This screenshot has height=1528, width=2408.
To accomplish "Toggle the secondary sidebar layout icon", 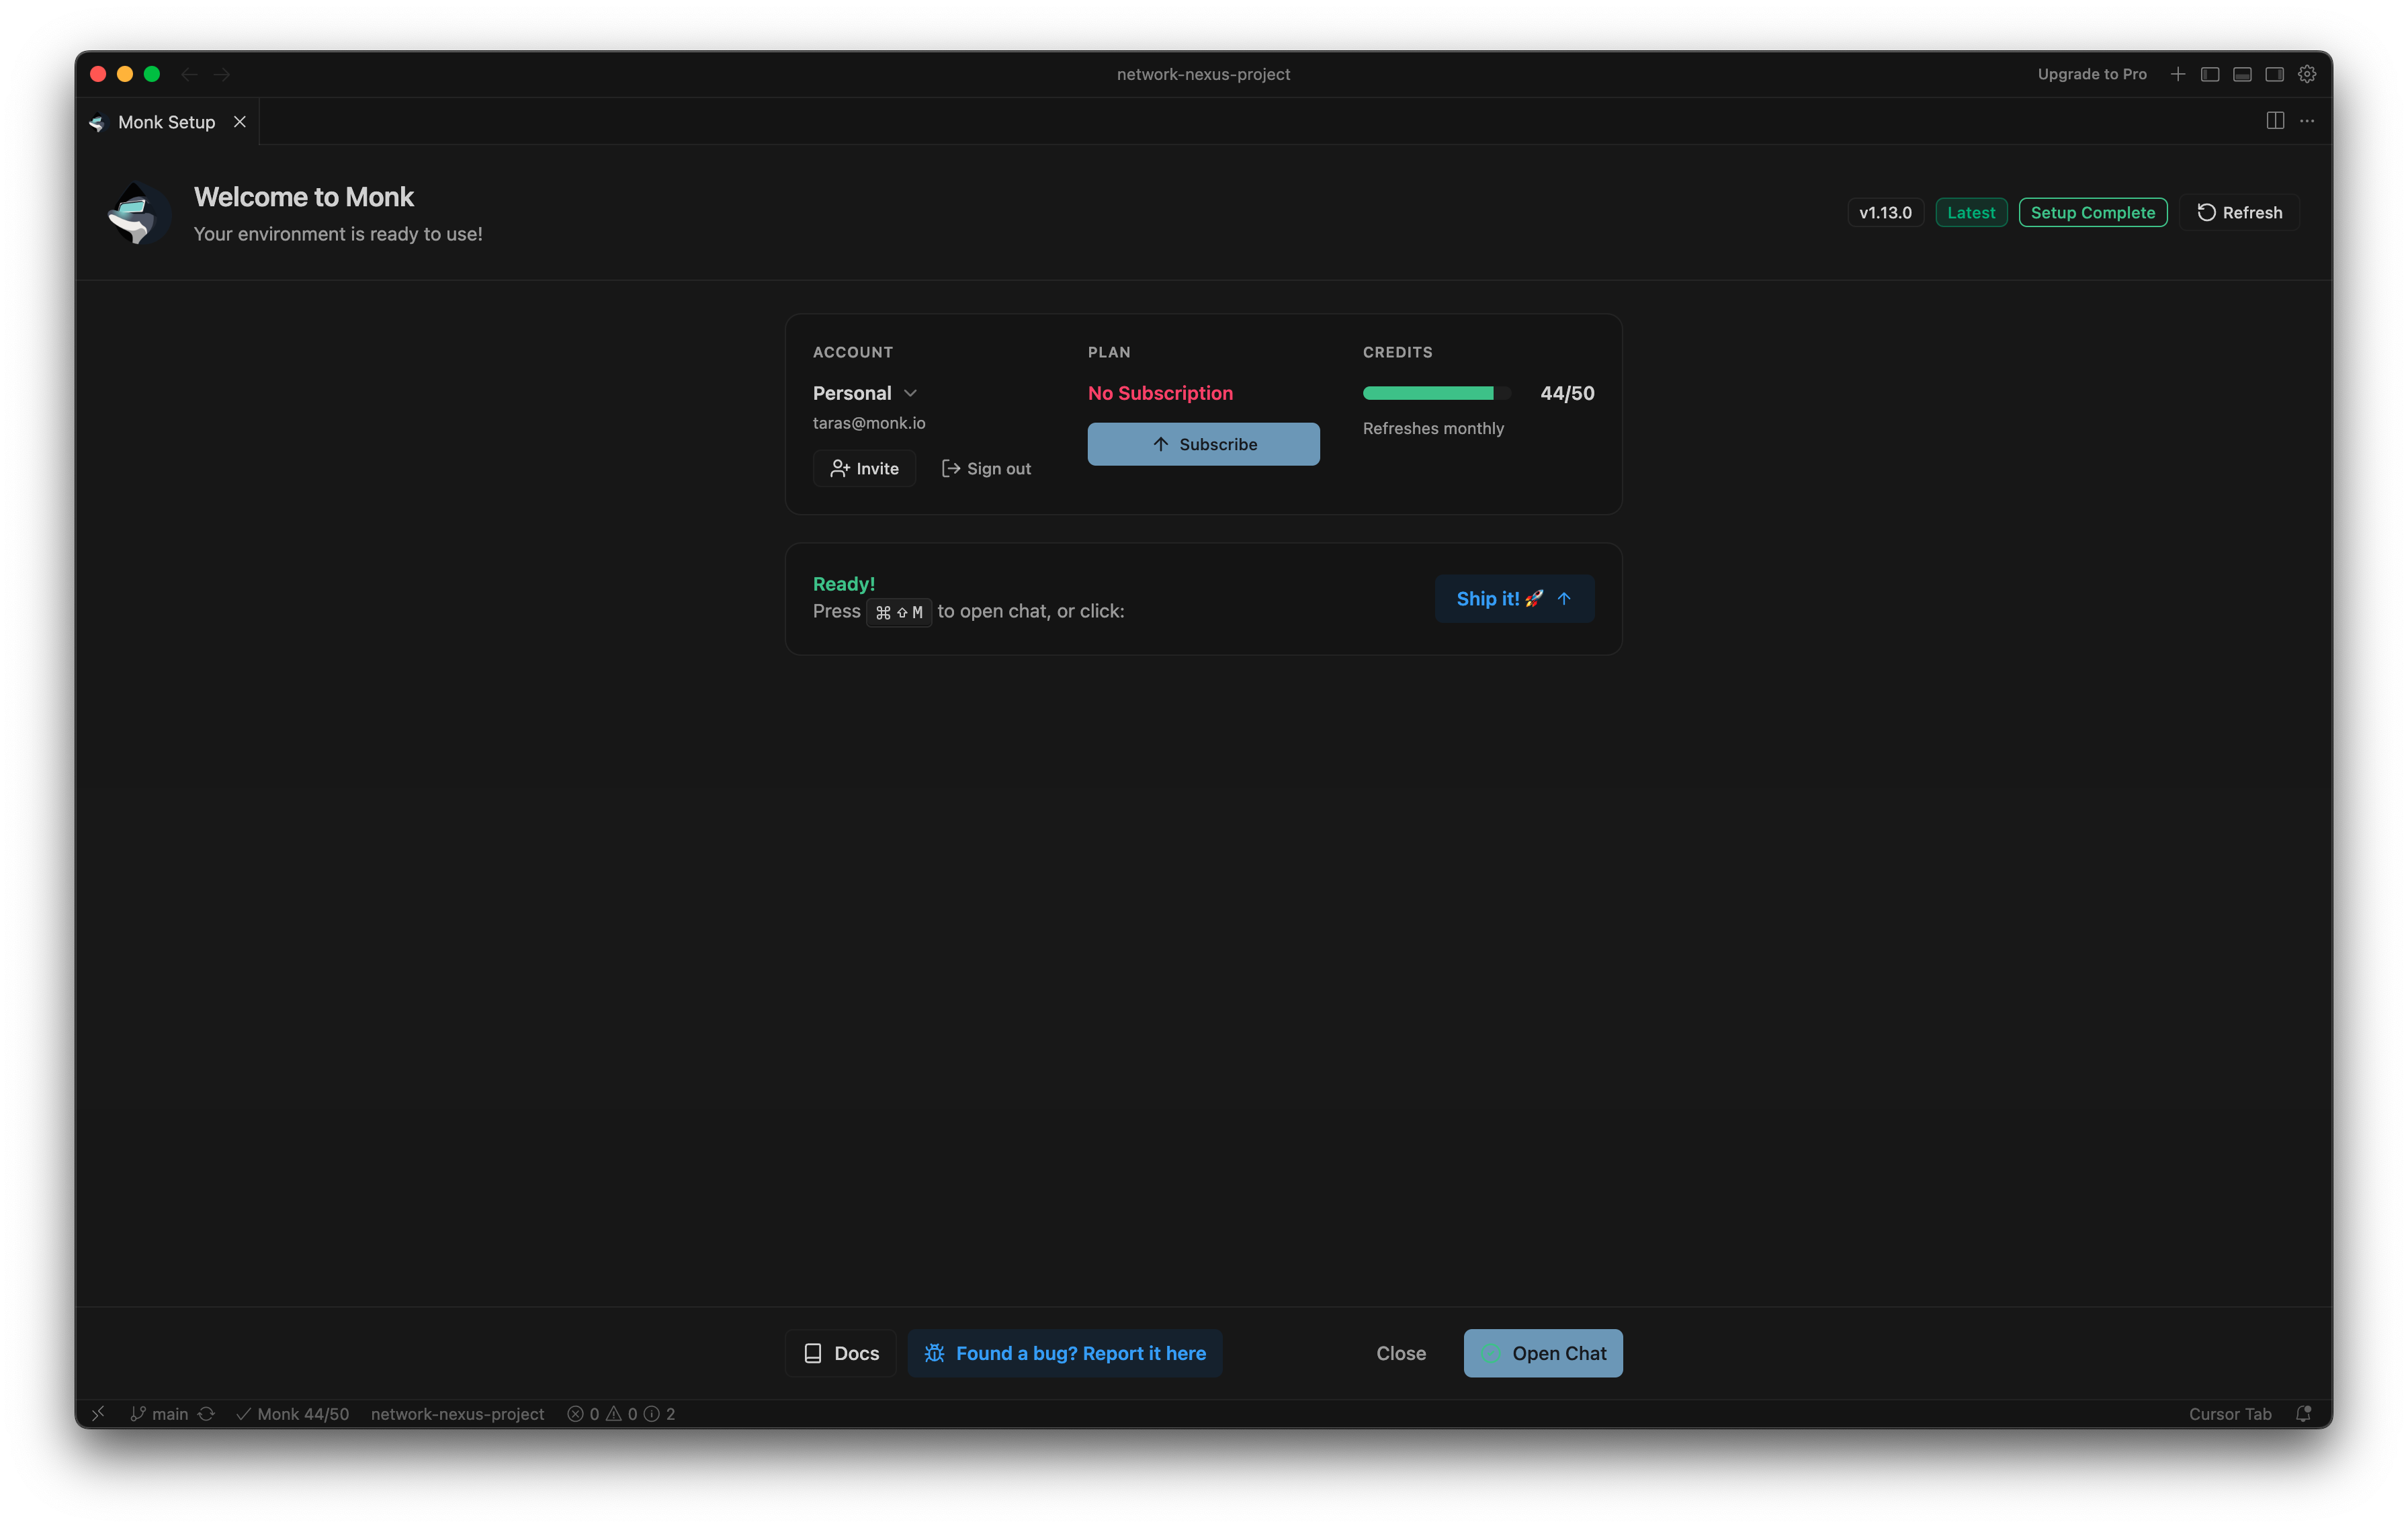I will point(2274,74).
